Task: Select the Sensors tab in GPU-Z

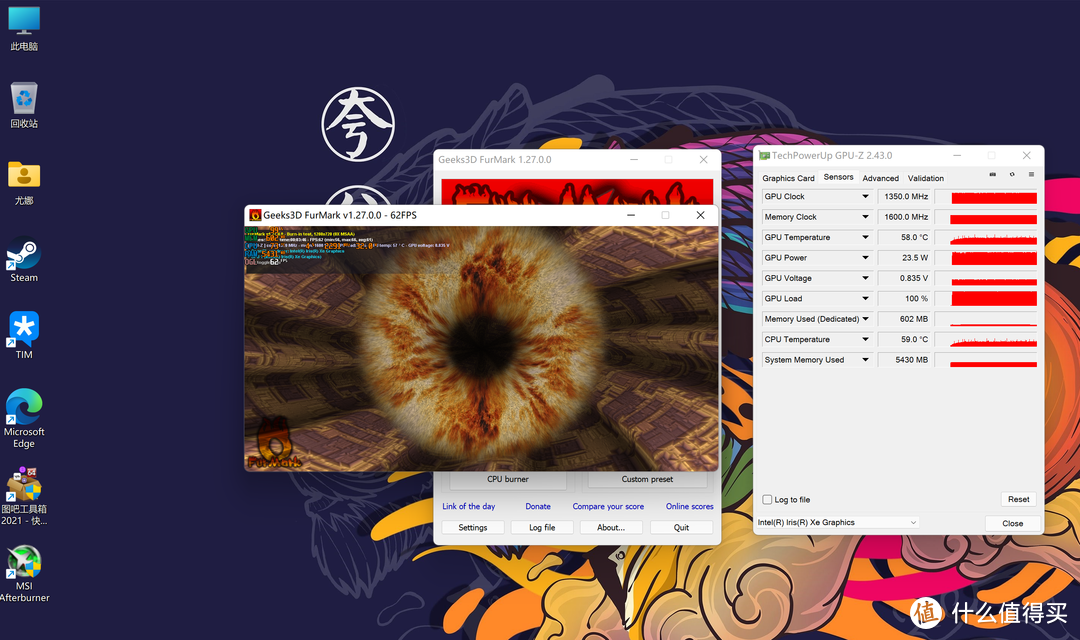Action: tap(838, 177)
